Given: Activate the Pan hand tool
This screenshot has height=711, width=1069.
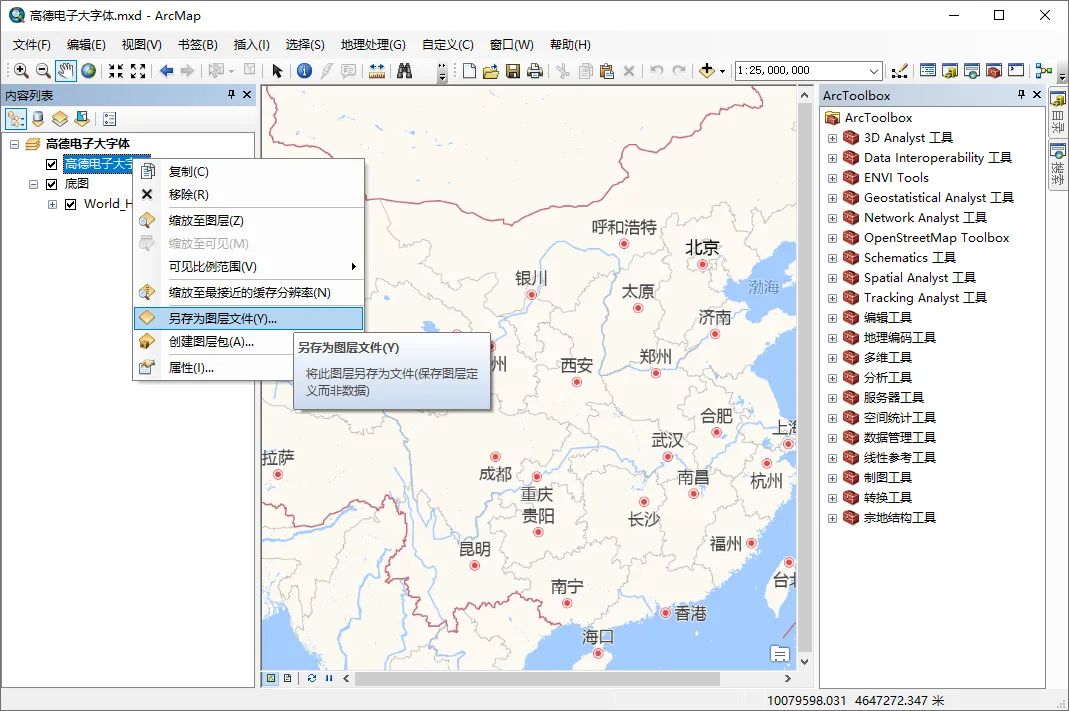Looking at the screenshot, I should (65, 70).
